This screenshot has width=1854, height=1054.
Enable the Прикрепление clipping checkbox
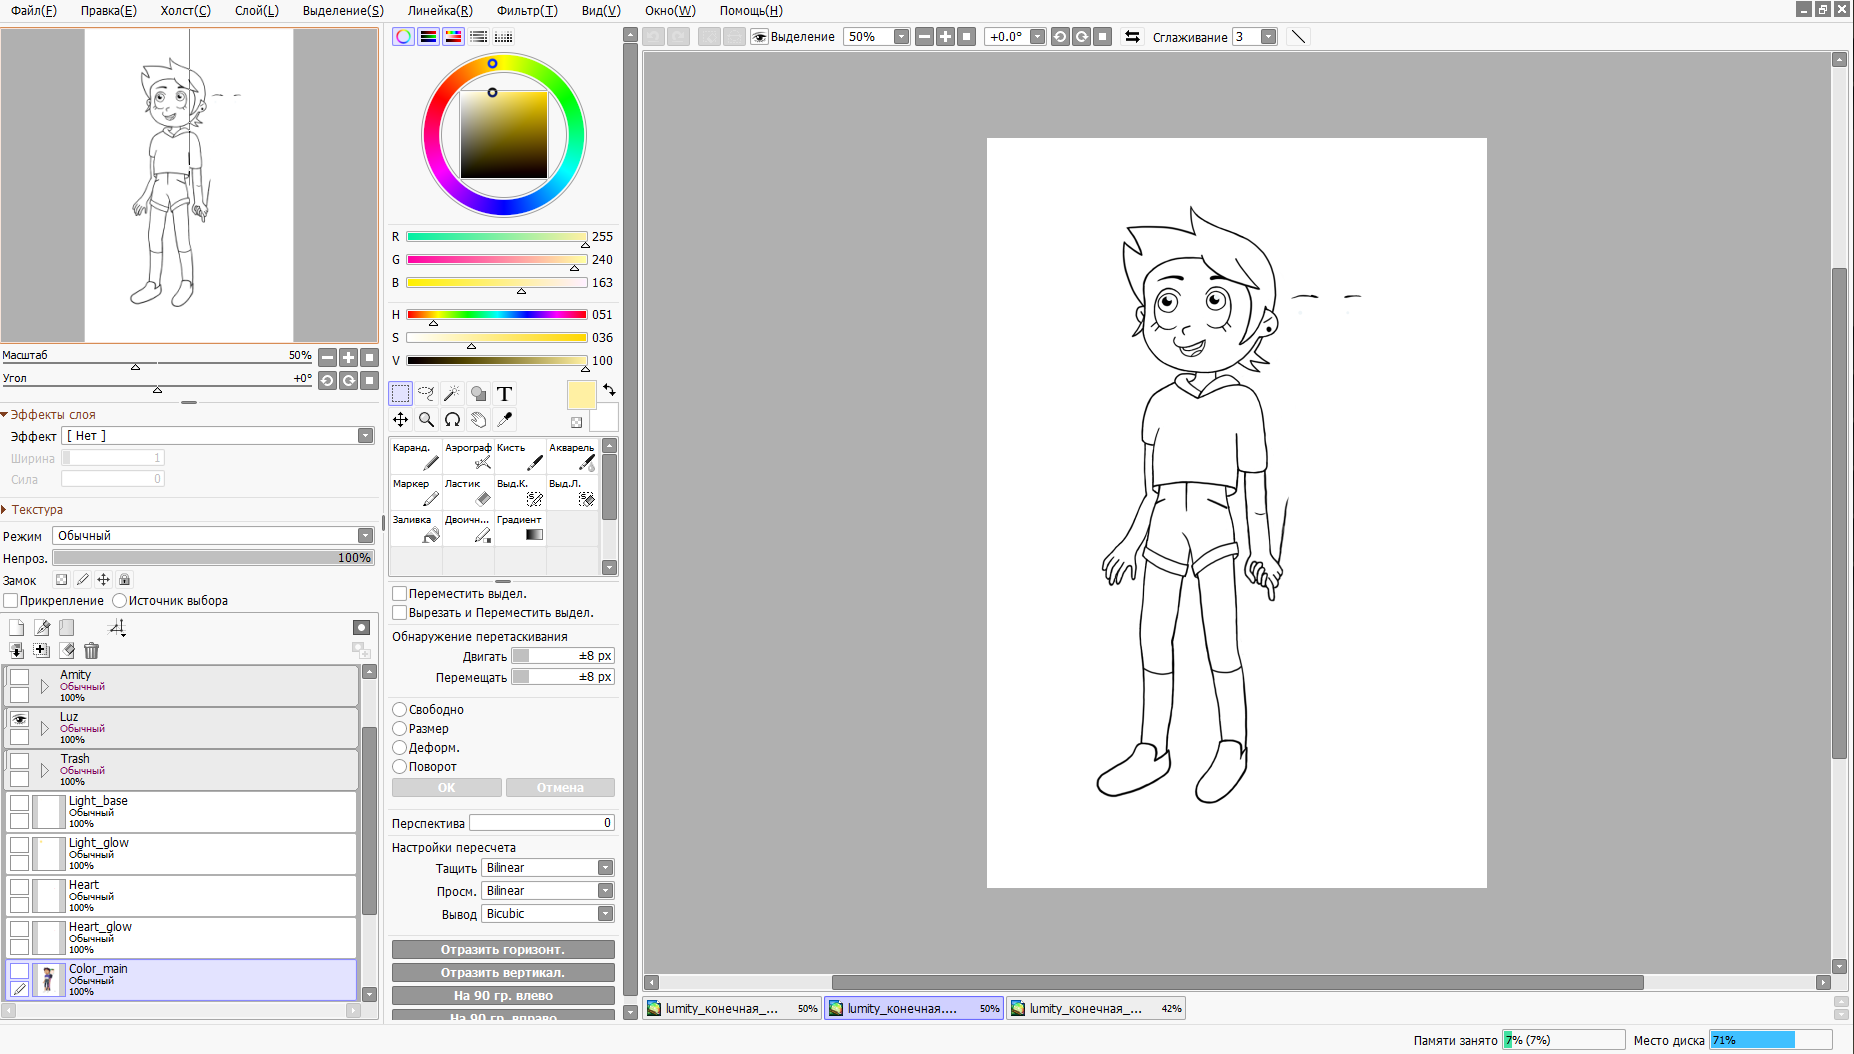[11, 601]
